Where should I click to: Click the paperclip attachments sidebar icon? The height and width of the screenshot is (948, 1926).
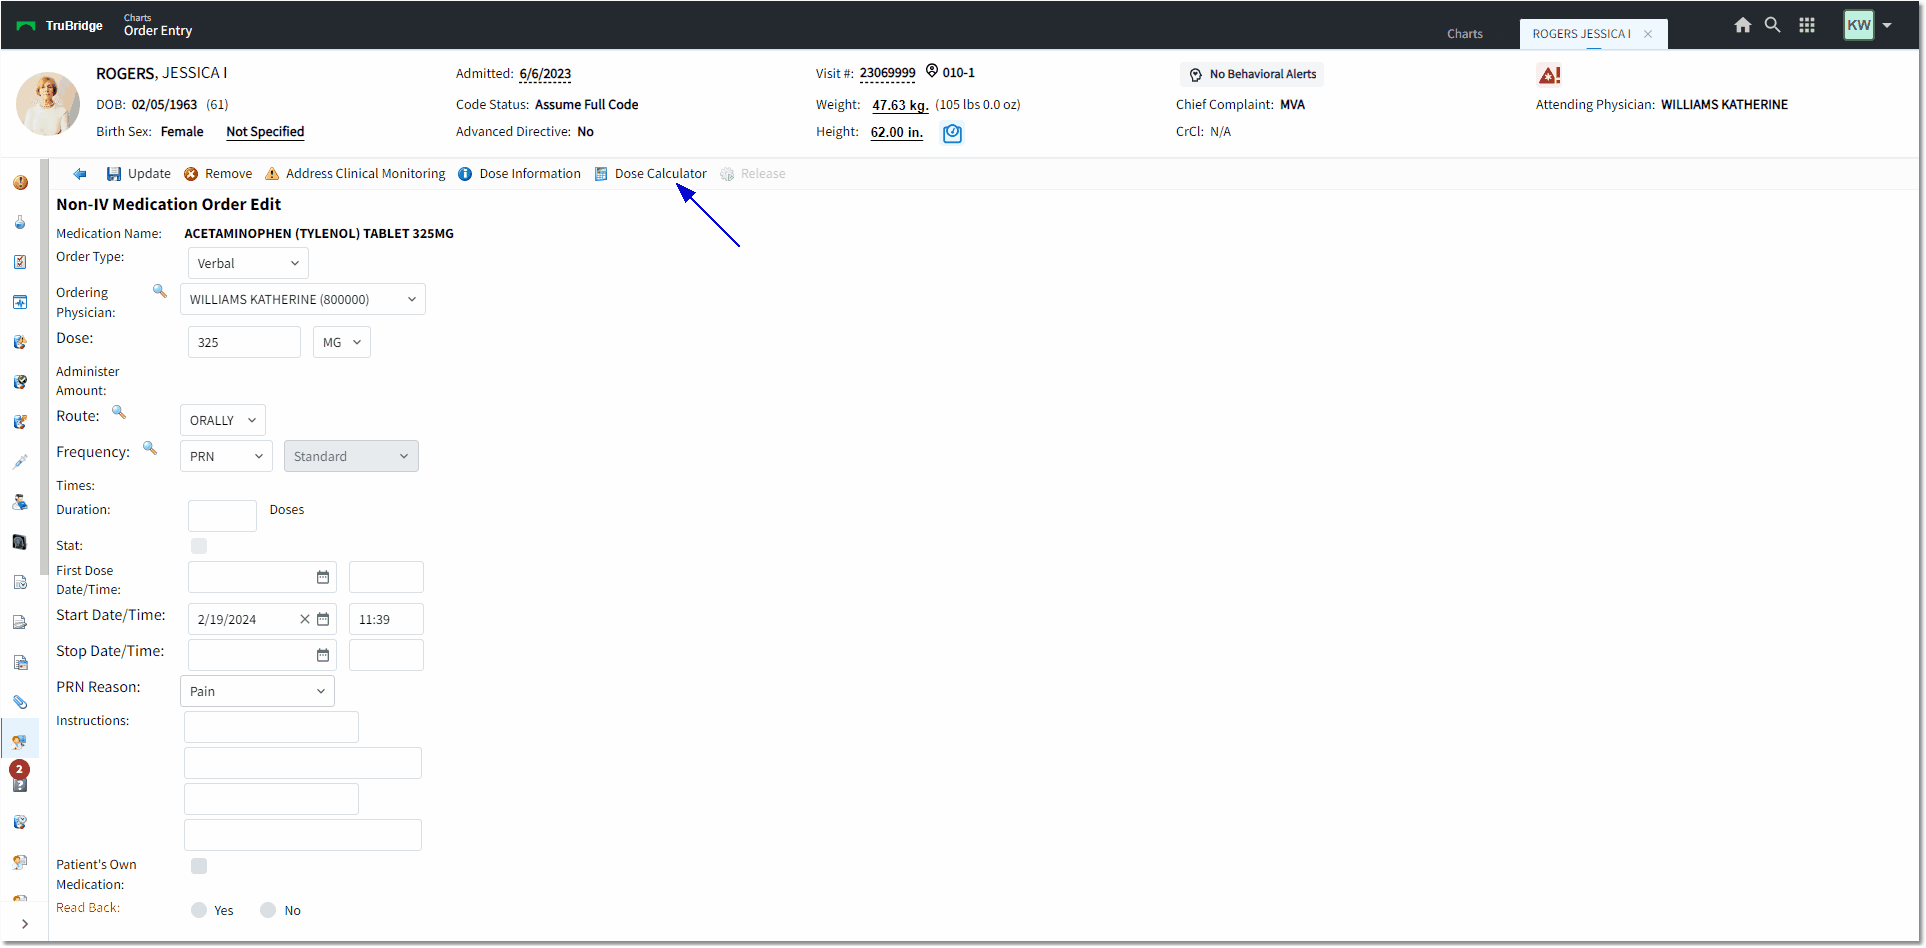coord(20,702)
